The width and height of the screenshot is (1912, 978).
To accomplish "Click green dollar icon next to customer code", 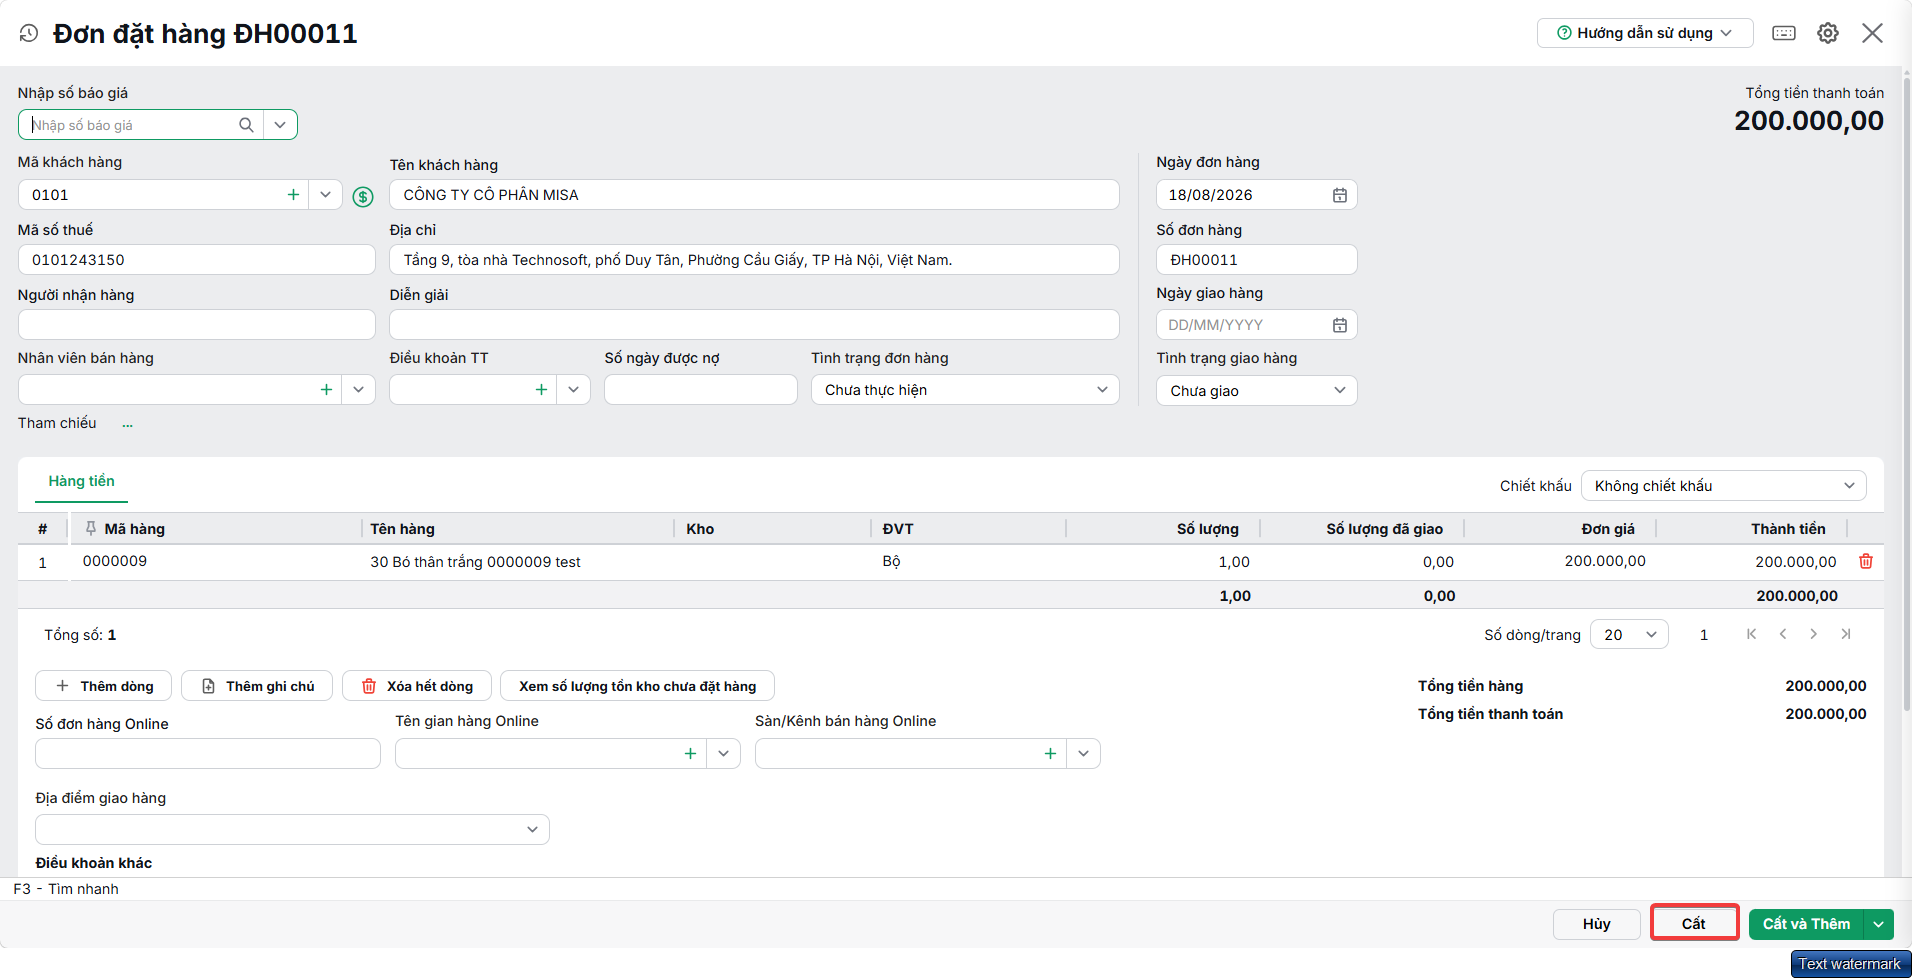I will [x=363, y=197].
